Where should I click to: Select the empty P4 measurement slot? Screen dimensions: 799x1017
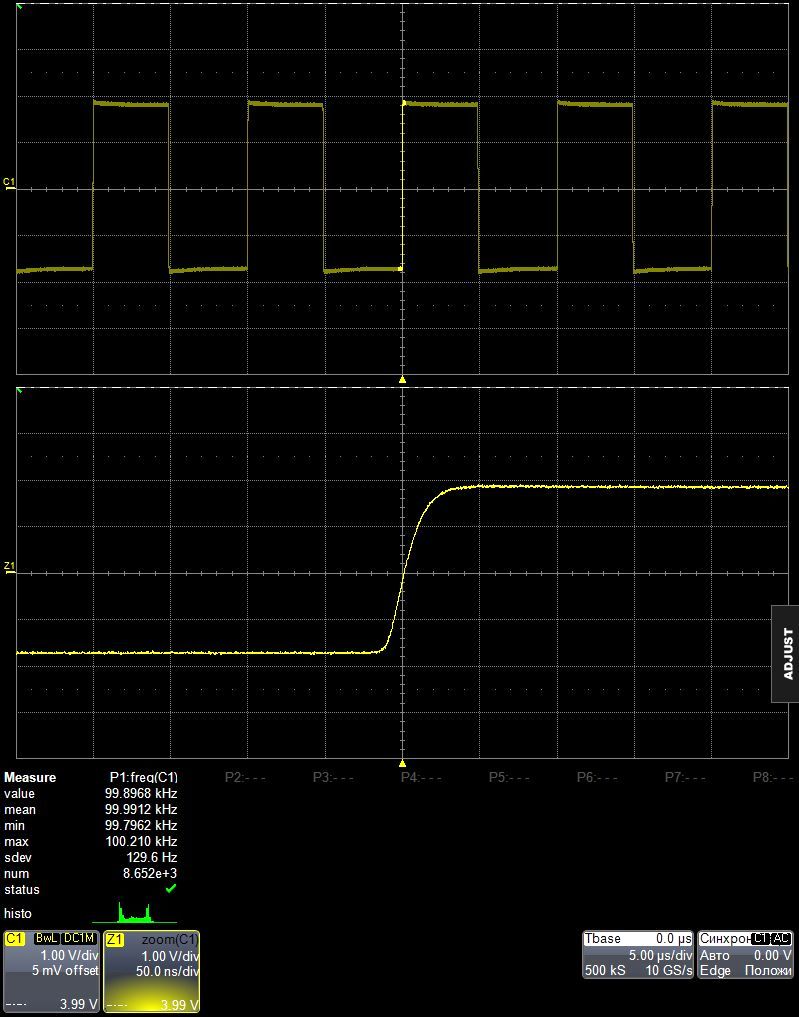pyautogui.click(x=421, y=777)
